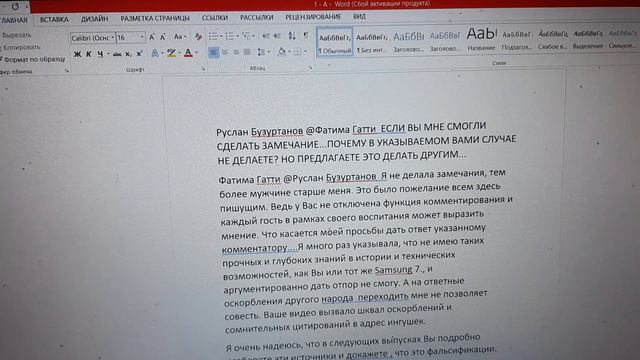Justify the text
The image size is (640, 360).
[x=247, y=52]
